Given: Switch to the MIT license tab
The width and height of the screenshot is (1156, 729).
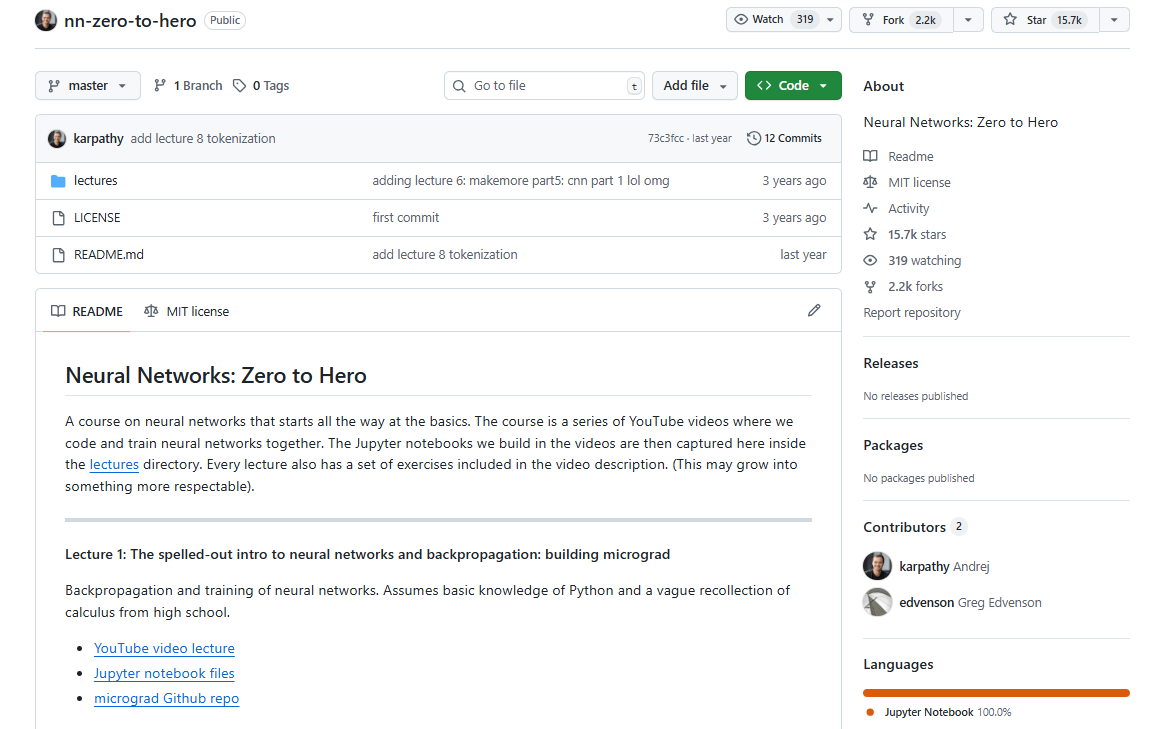Looking at the screenshot, I should pos(187,311).
